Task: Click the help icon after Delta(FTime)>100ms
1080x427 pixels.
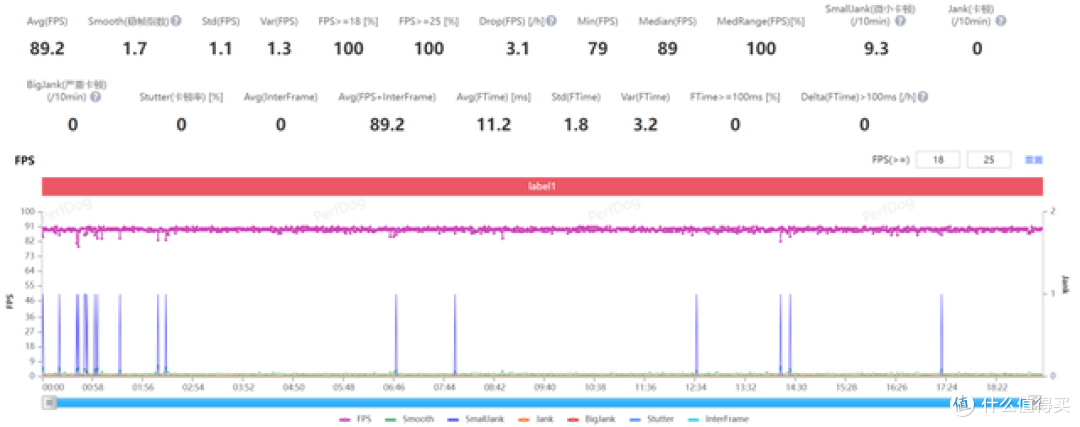Action: click(x=922, y=97)
